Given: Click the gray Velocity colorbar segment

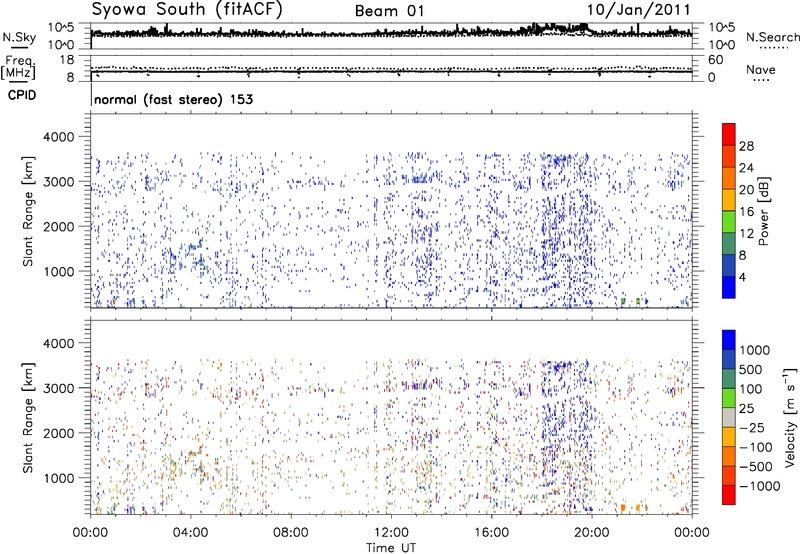Looking at the screenshot, I should pos(729,418).
